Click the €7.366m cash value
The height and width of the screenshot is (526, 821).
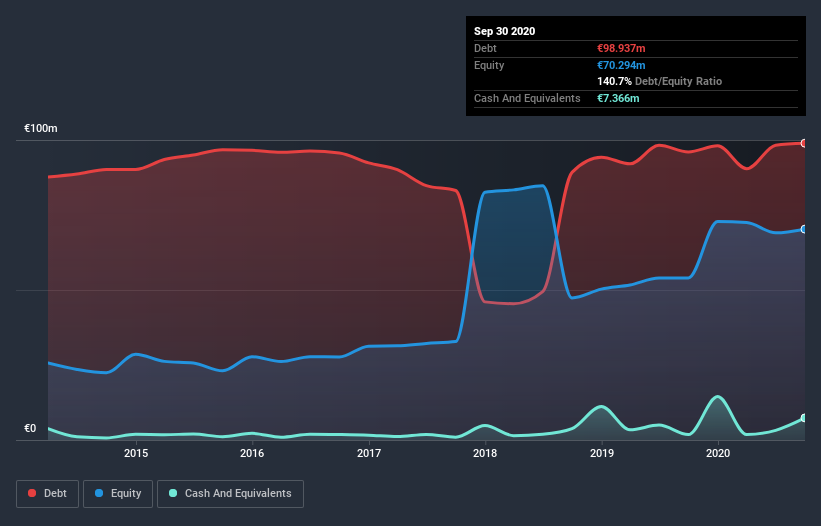point(618,98)
